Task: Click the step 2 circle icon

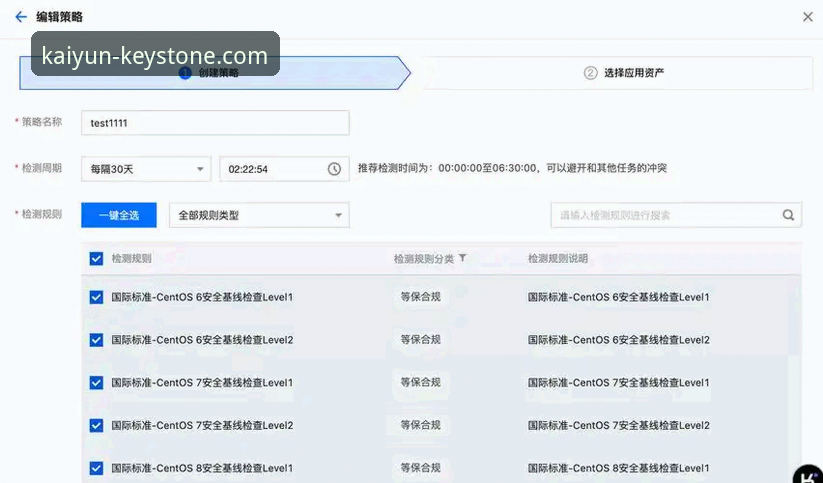Action: click(x=590, y=73)
